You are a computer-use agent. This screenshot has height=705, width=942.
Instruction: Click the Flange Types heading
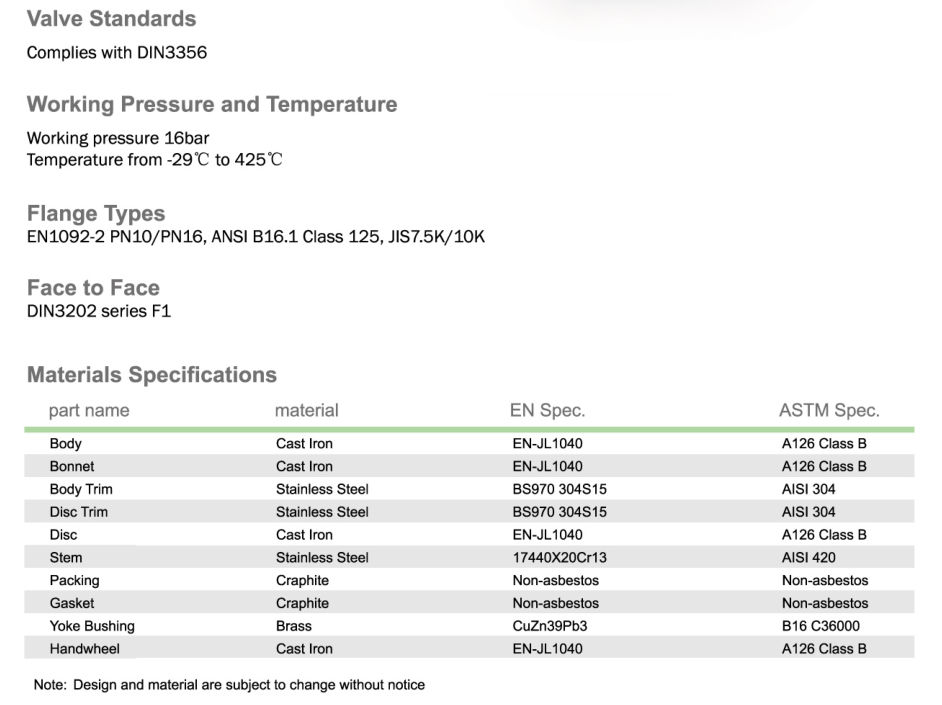96,214
